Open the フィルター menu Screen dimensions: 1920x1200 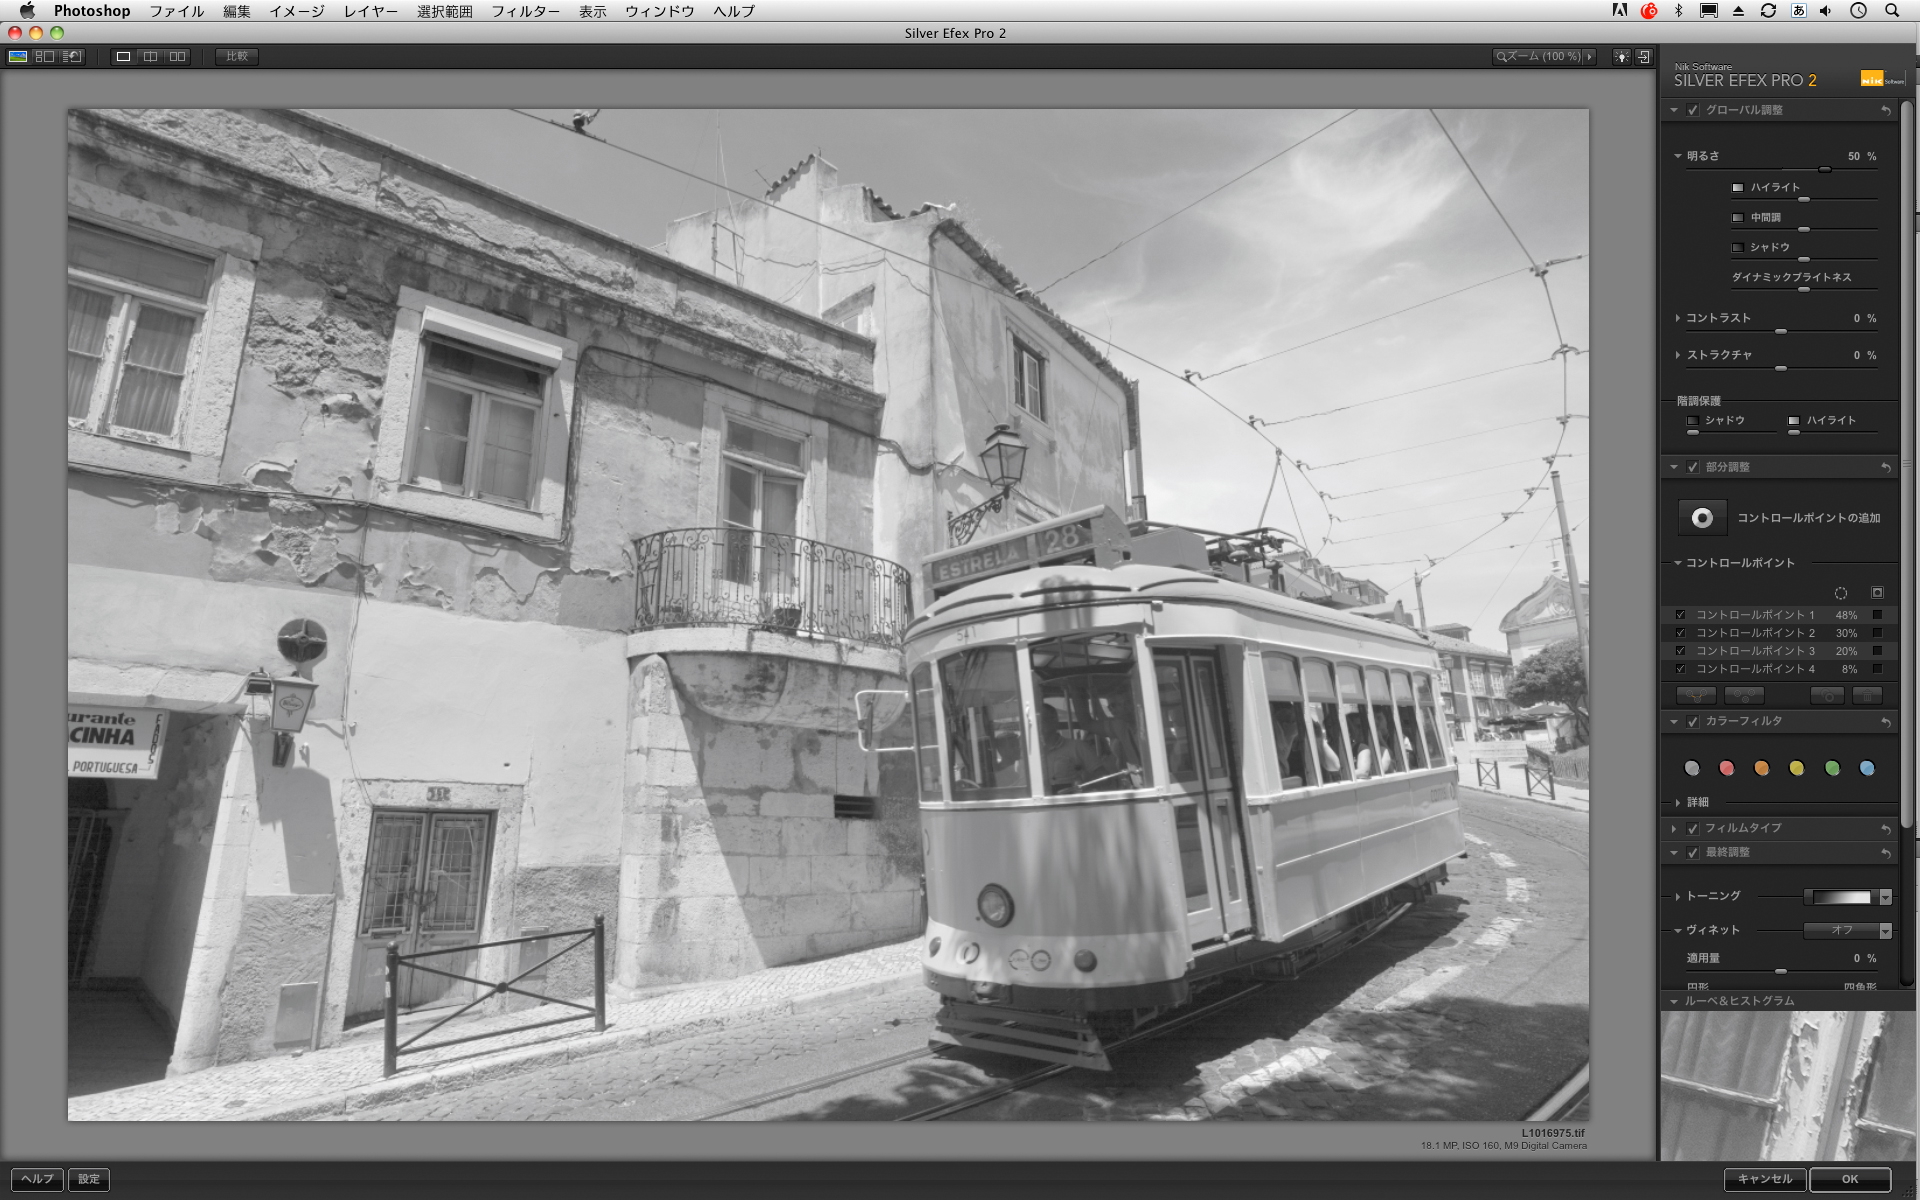click(524, 11)
